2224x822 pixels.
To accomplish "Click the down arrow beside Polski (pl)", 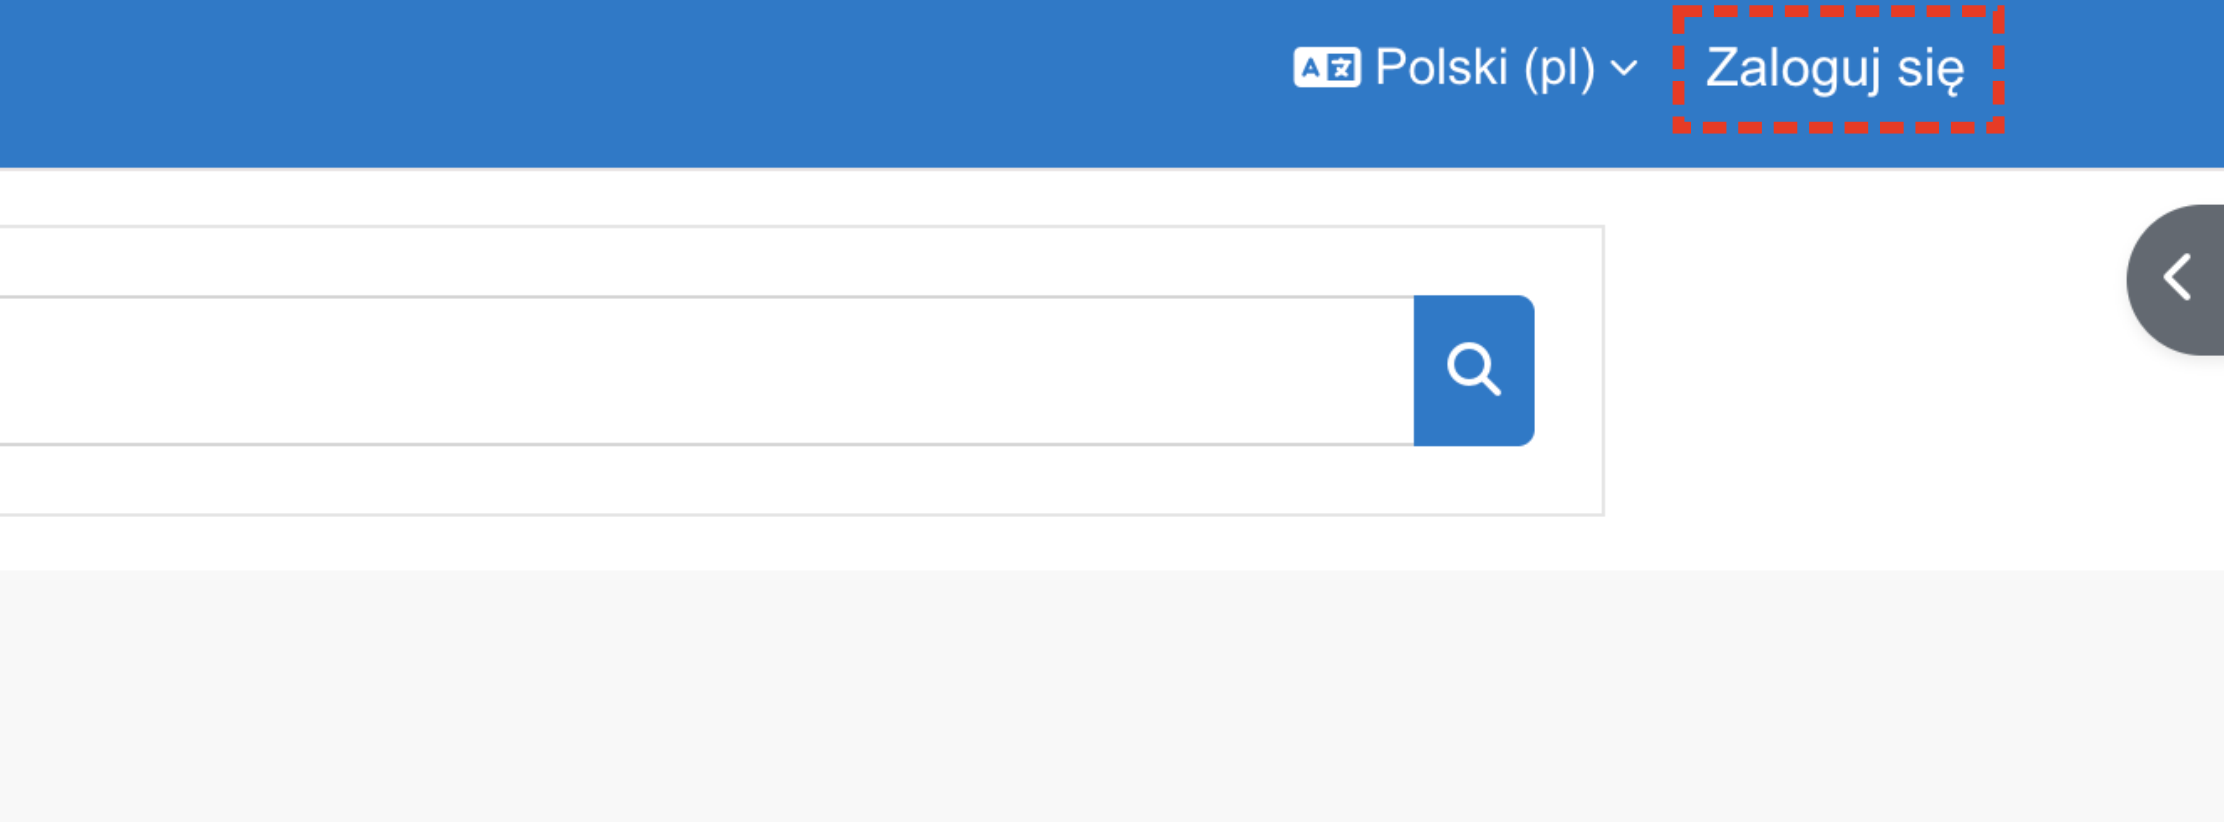I will pyautogui.click(x=1625, y=69).
